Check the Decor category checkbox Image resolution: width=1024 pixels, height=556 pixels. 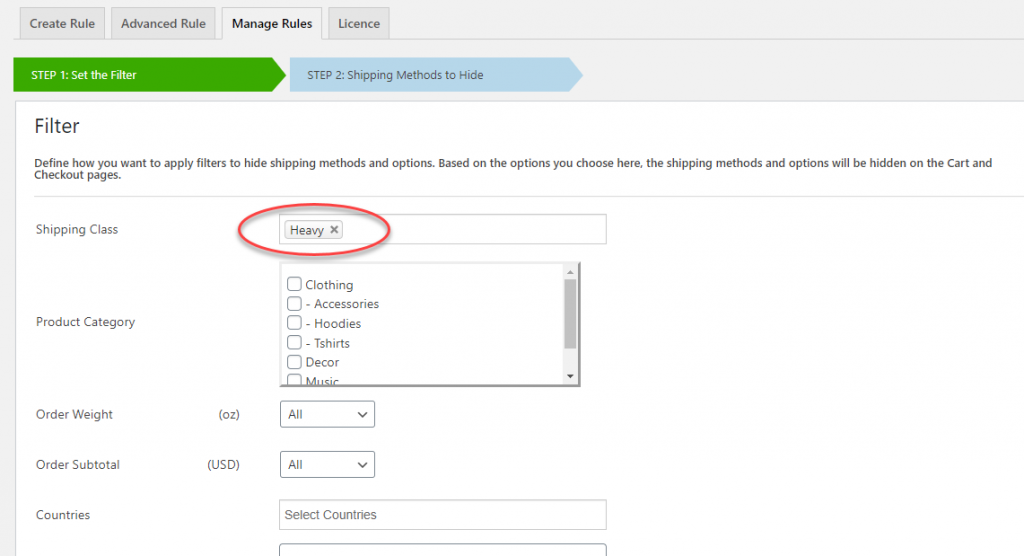(x=294, y=362)
